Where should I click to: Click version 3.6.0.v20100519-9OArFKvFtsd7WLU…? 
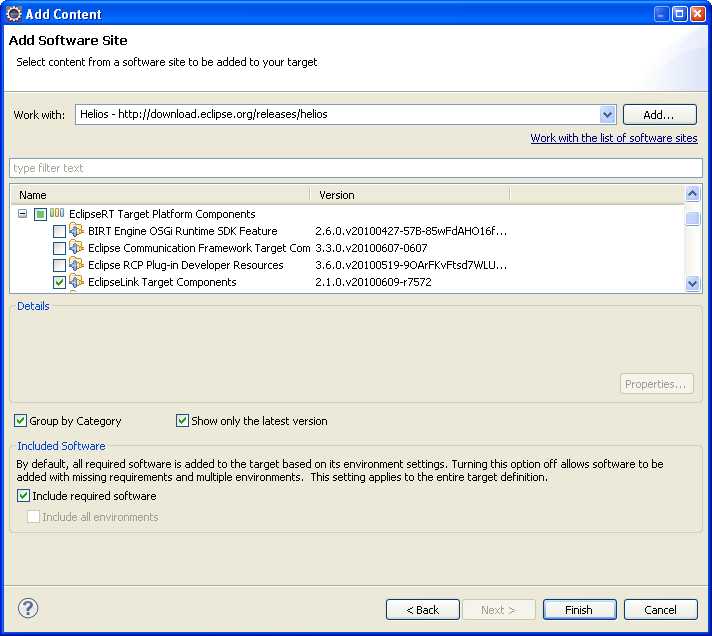[411, 265]
